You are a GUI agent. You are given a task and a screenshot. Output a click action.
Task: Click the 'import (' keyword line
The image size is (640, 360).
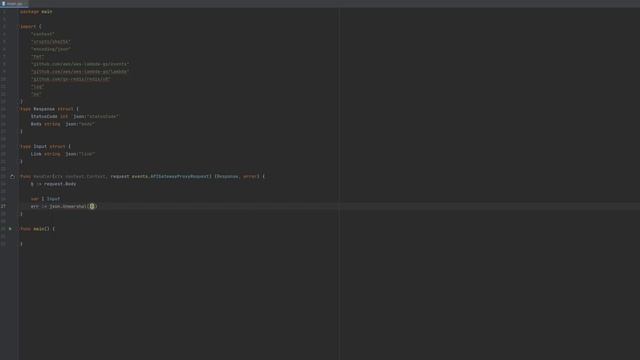pyautogui.click(x=31, y=27)
